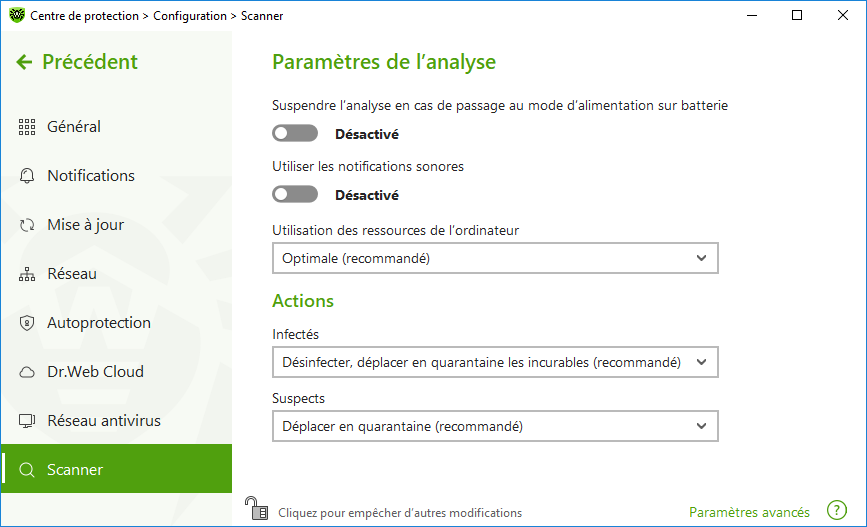
Task: Select the Scanner sidebar item
Action: (116, 469)
